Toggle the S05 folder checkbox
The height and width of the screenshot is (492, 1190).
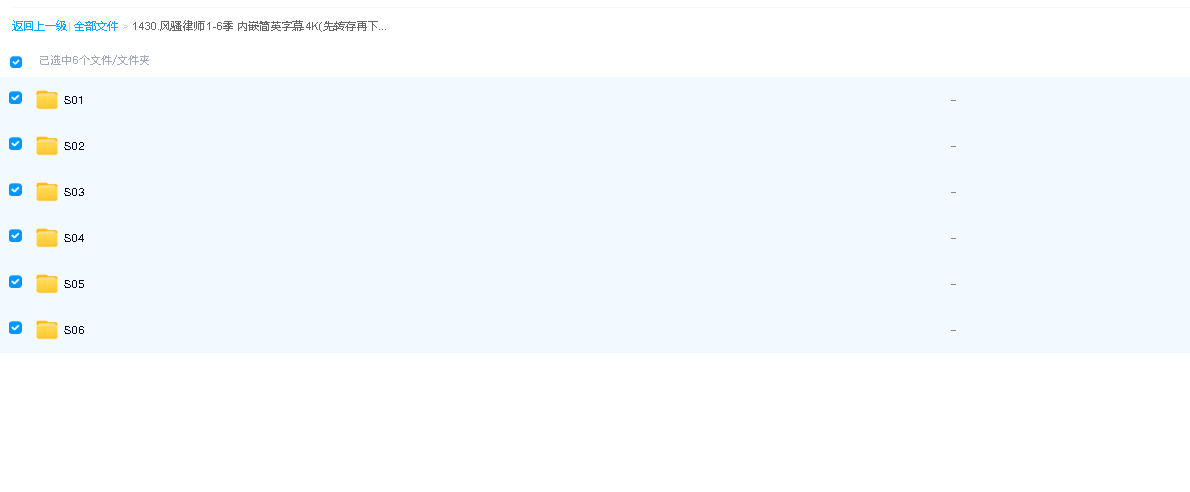(15, 282)
